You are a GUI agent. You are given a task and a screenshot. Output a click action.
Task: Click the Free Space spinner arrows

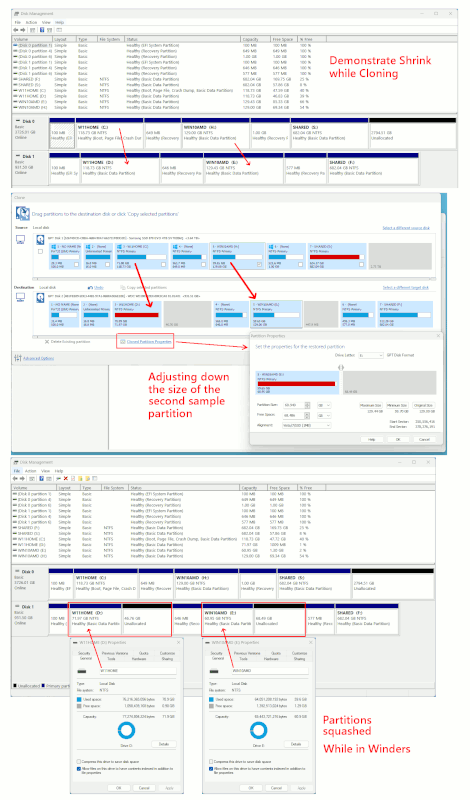(x=307, y=415)
